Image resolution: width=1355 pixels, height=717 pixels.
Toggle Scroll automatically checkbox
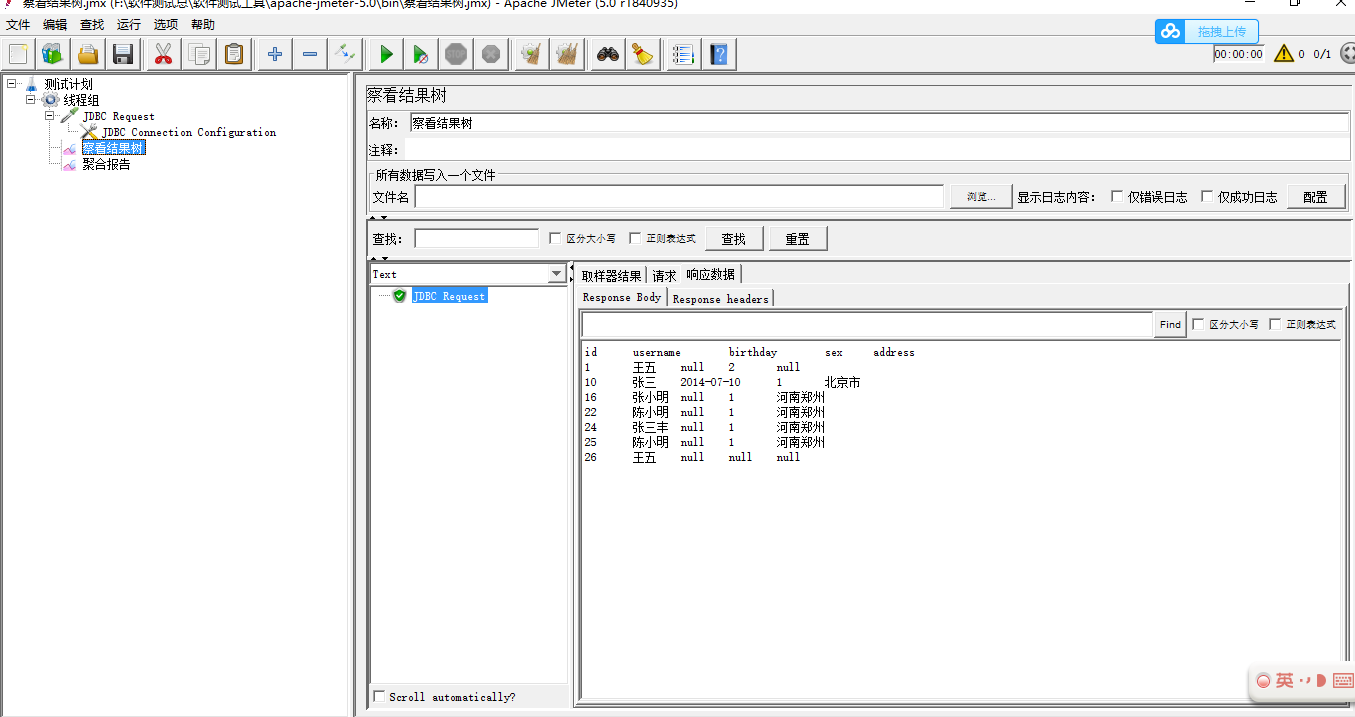coord(379,696)
